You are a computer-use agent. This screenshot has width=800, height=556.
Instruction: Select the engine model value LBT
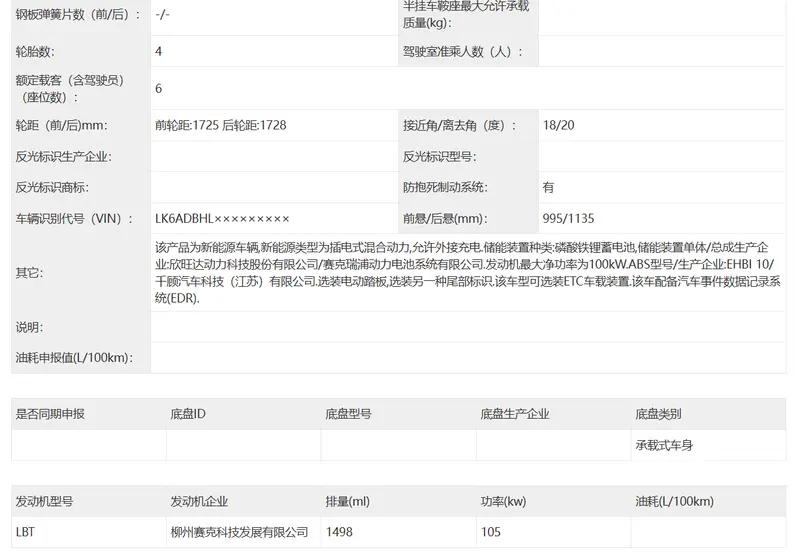point(26,532)
